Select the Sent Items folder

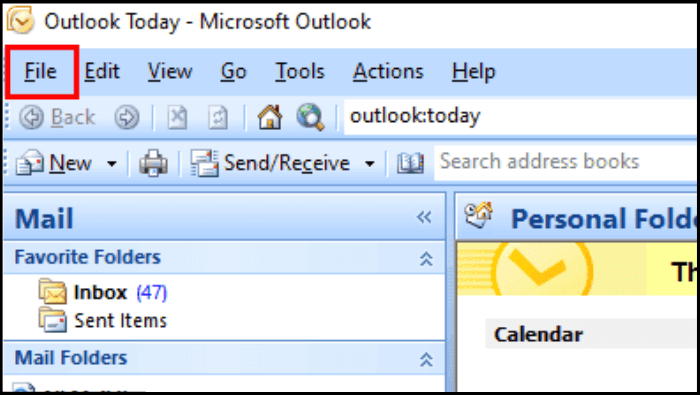pos(103,320)
